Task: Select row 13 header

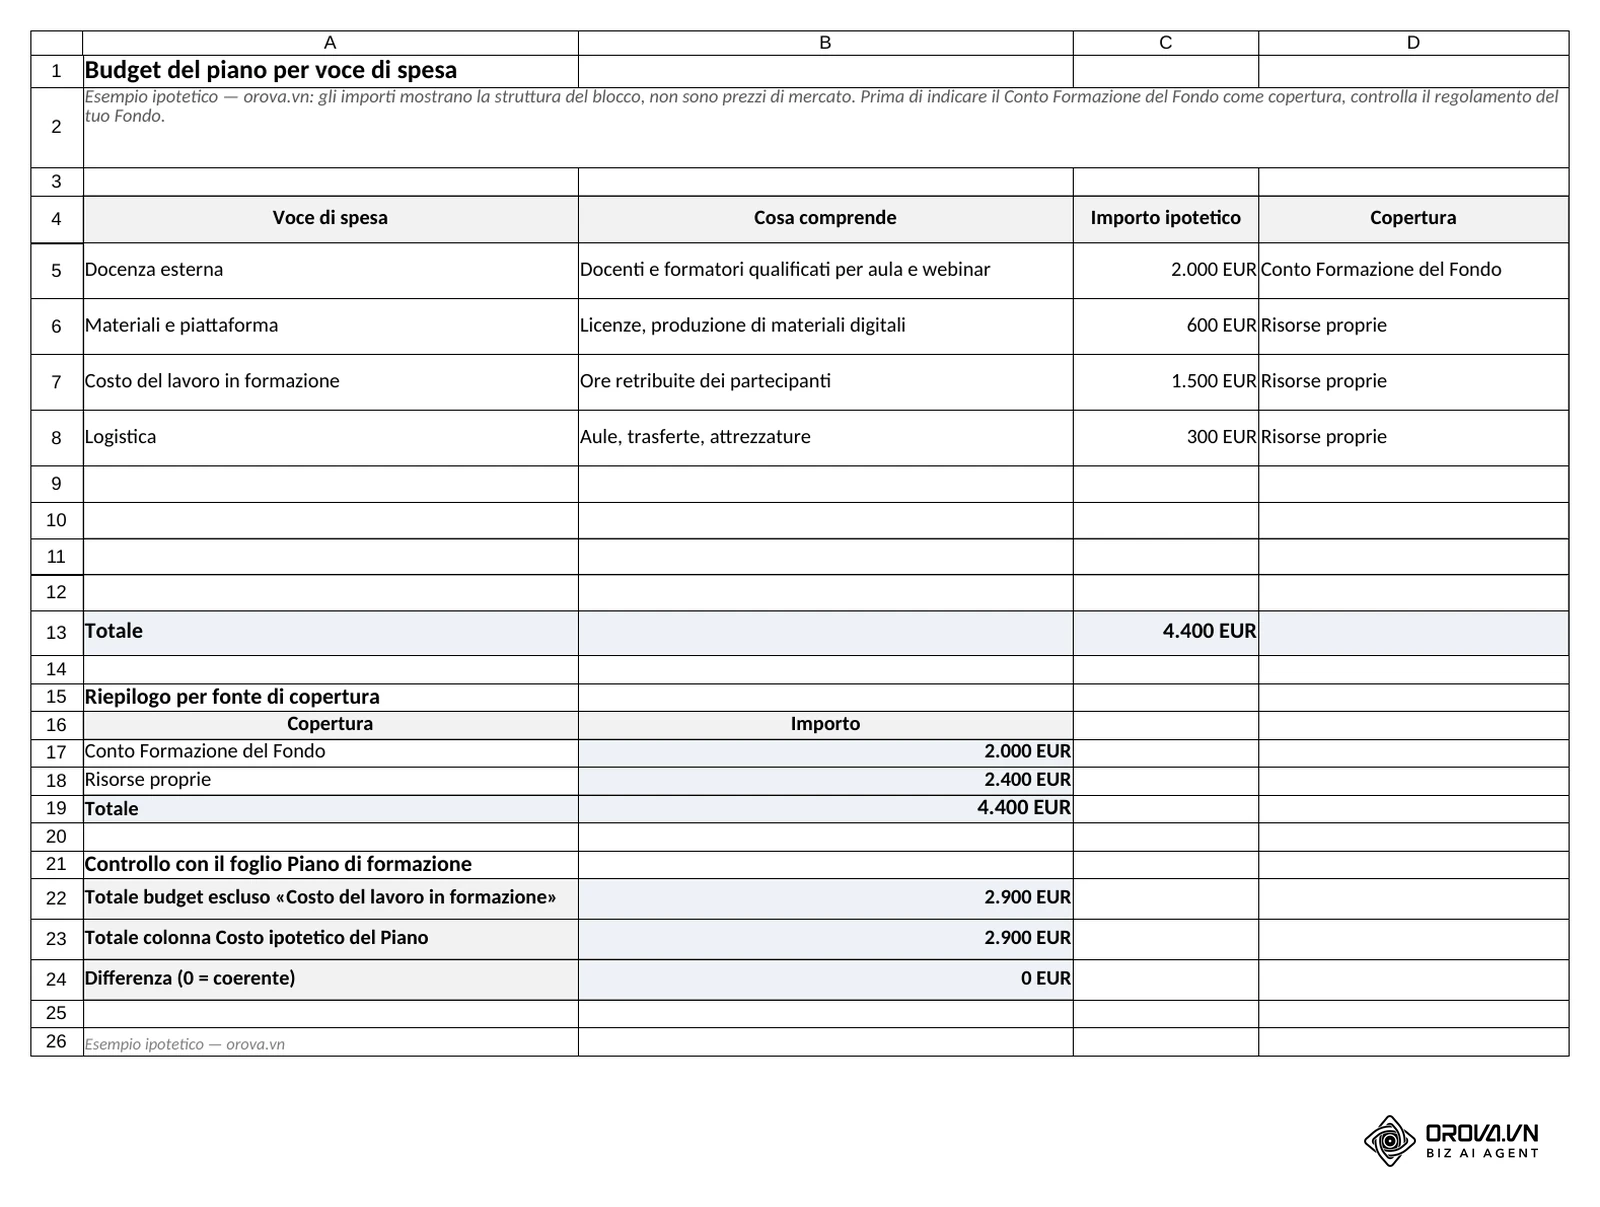Action: pos(56,632)
